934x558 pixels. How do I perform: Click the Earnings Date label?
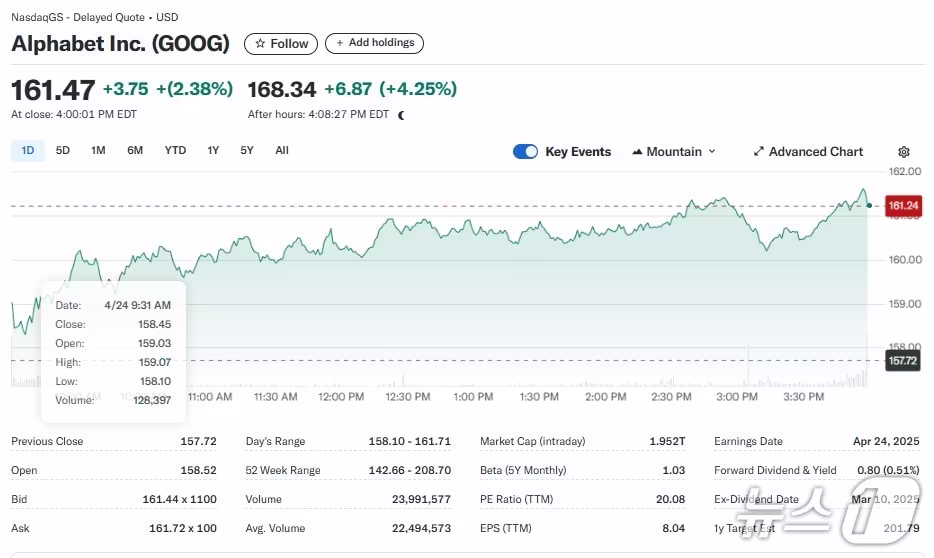(x=748, y=441)
